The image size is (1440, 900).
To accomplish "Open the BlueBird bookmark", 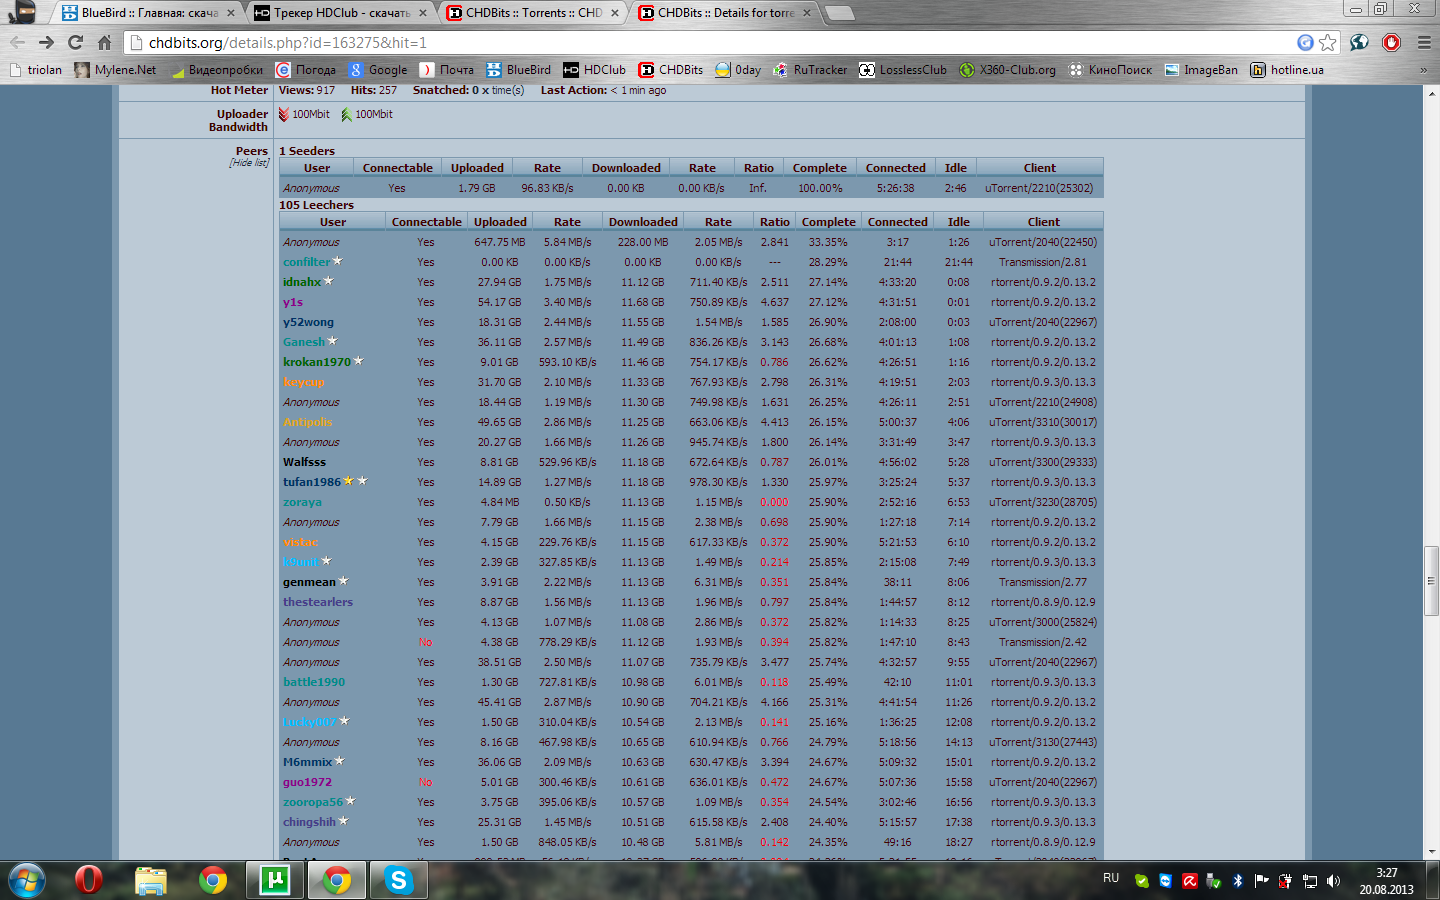I will click(519, 70).
